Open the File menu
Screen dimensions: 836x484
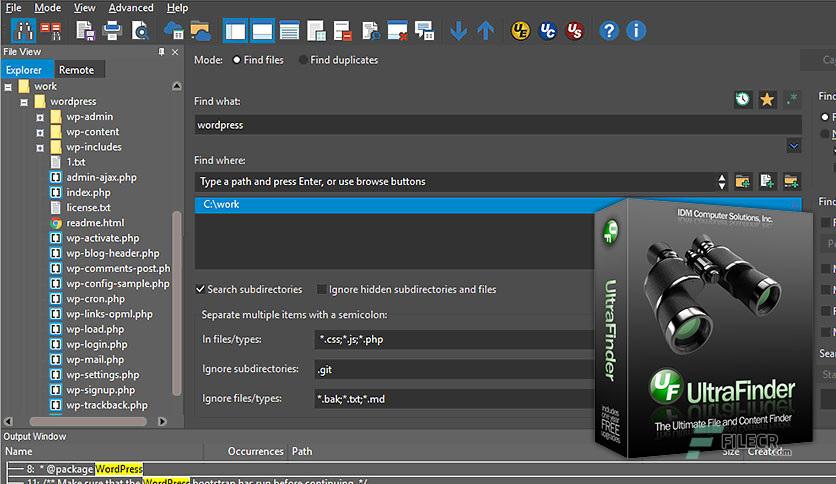point(13,8)
